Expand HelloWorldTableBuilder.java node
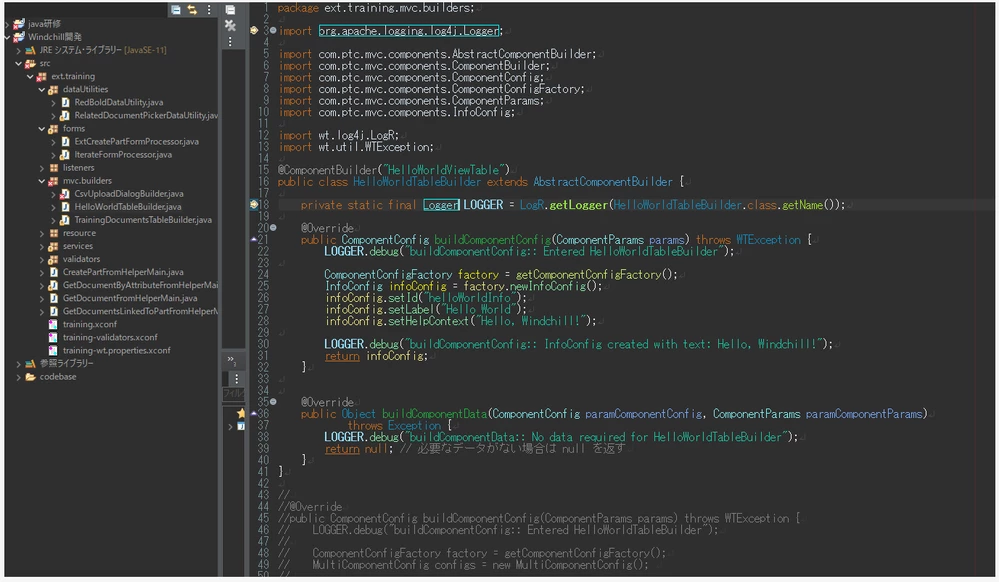The height and width of the screenshot is (582, 999). [54, 207]
